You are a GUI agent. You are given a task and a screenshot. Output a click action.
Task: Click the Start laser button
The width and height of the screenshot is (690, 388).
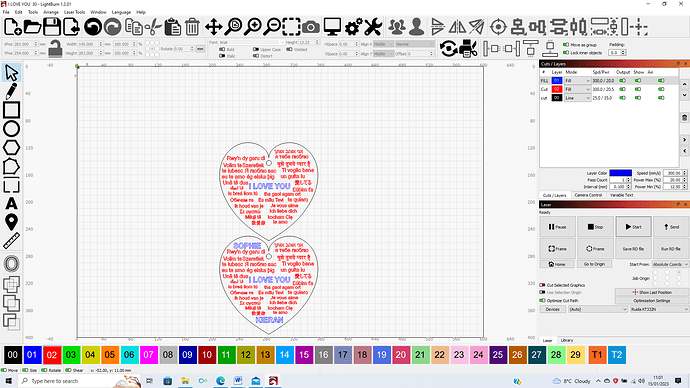[633, 227]
